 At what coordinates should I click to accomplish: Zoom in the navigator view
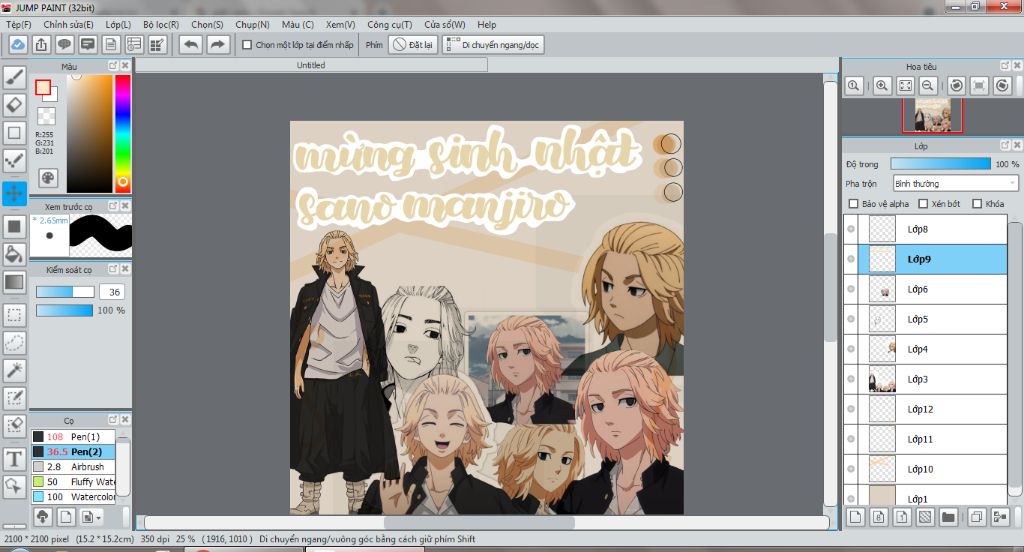pyautogui.click(x=882, y=86)
